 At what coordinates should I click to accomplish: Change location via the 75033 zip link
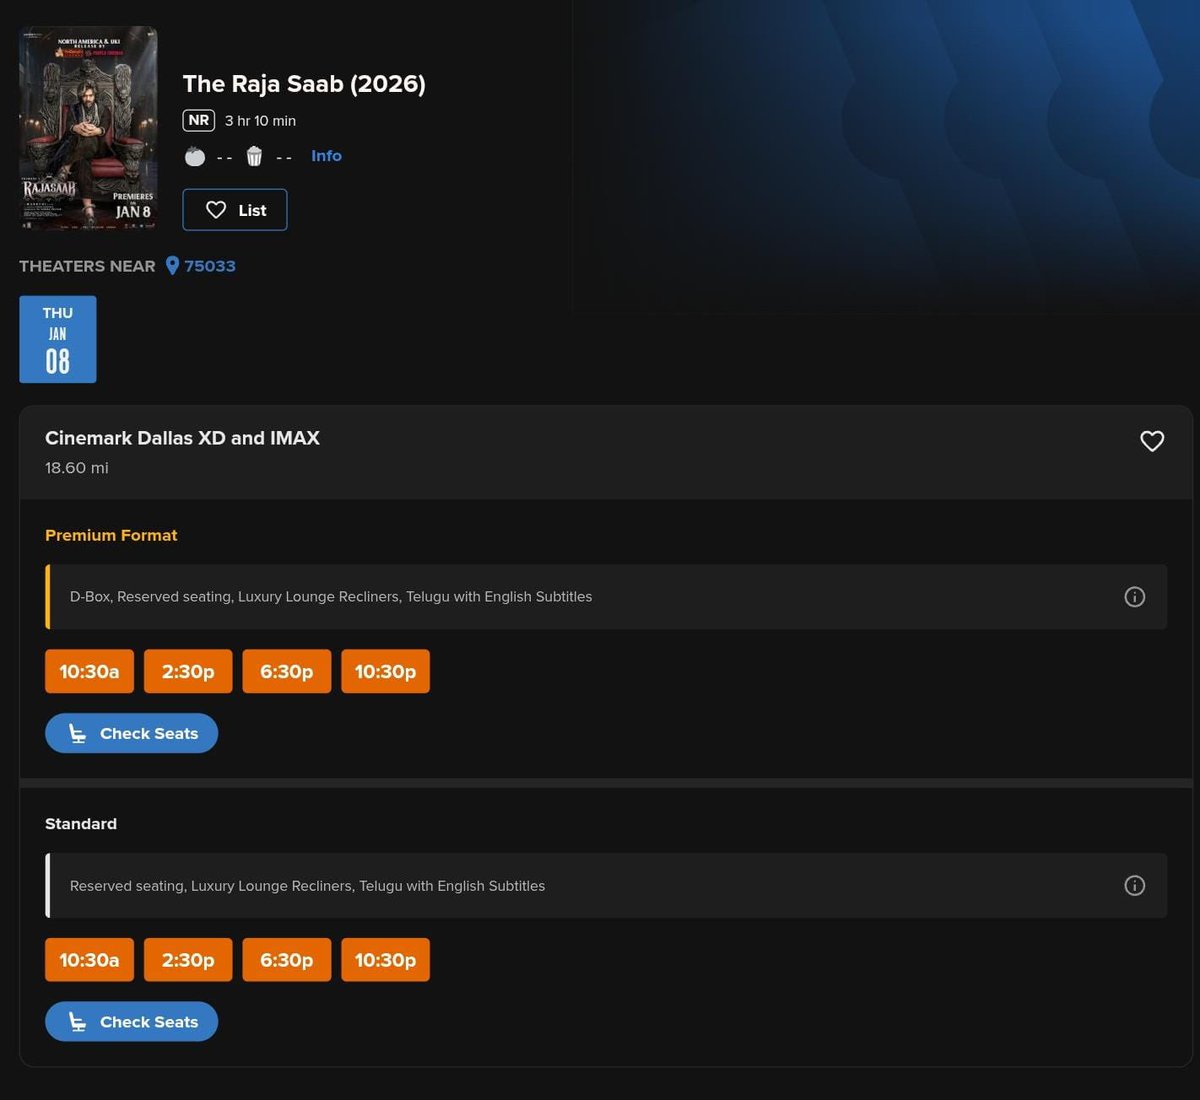(x=210, y=266)
